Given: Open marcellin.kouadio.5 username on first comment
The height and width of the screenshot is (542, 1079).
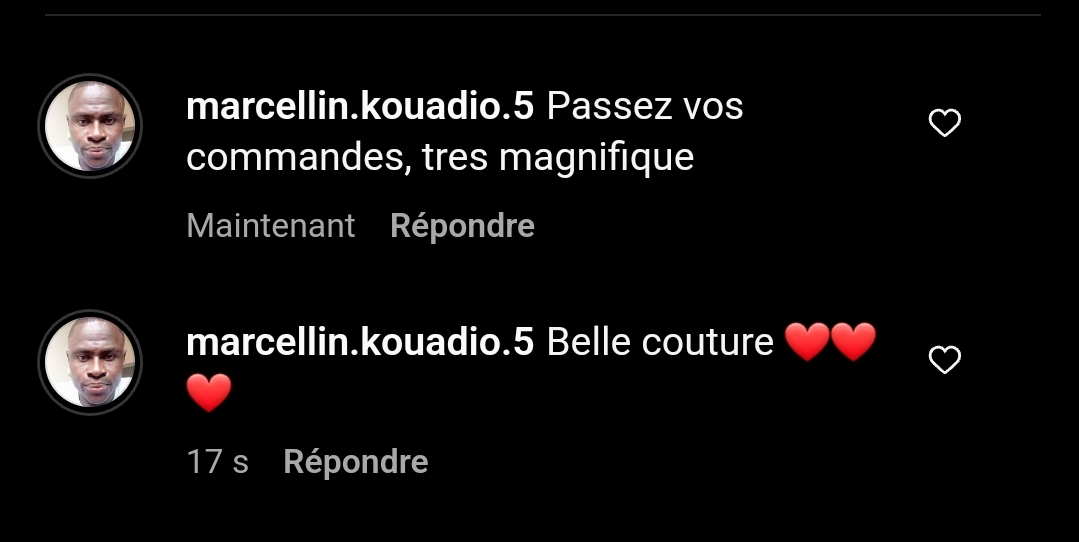Looking at the screenshot, I should click(360, 107).
